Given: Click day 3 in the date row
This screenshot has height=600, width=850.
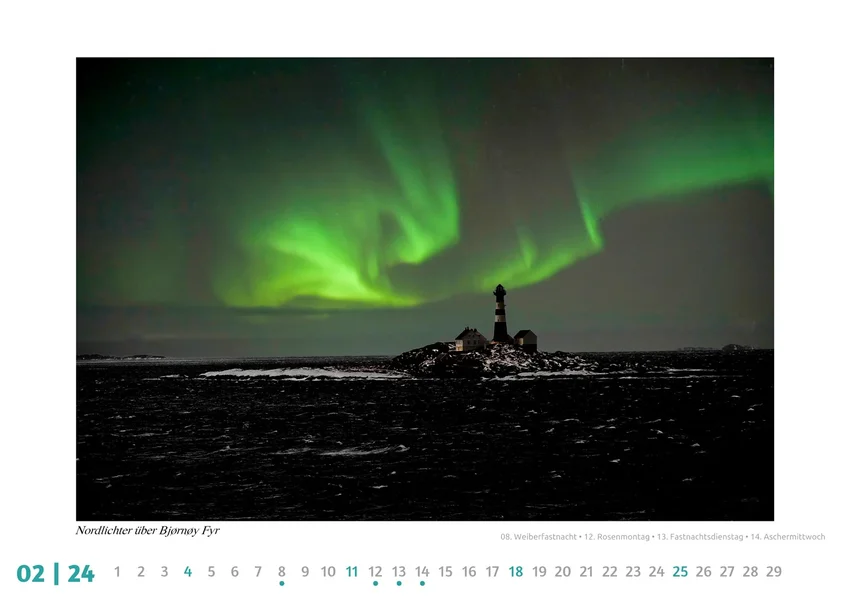Looking at the screenshot, I should 164,572.
